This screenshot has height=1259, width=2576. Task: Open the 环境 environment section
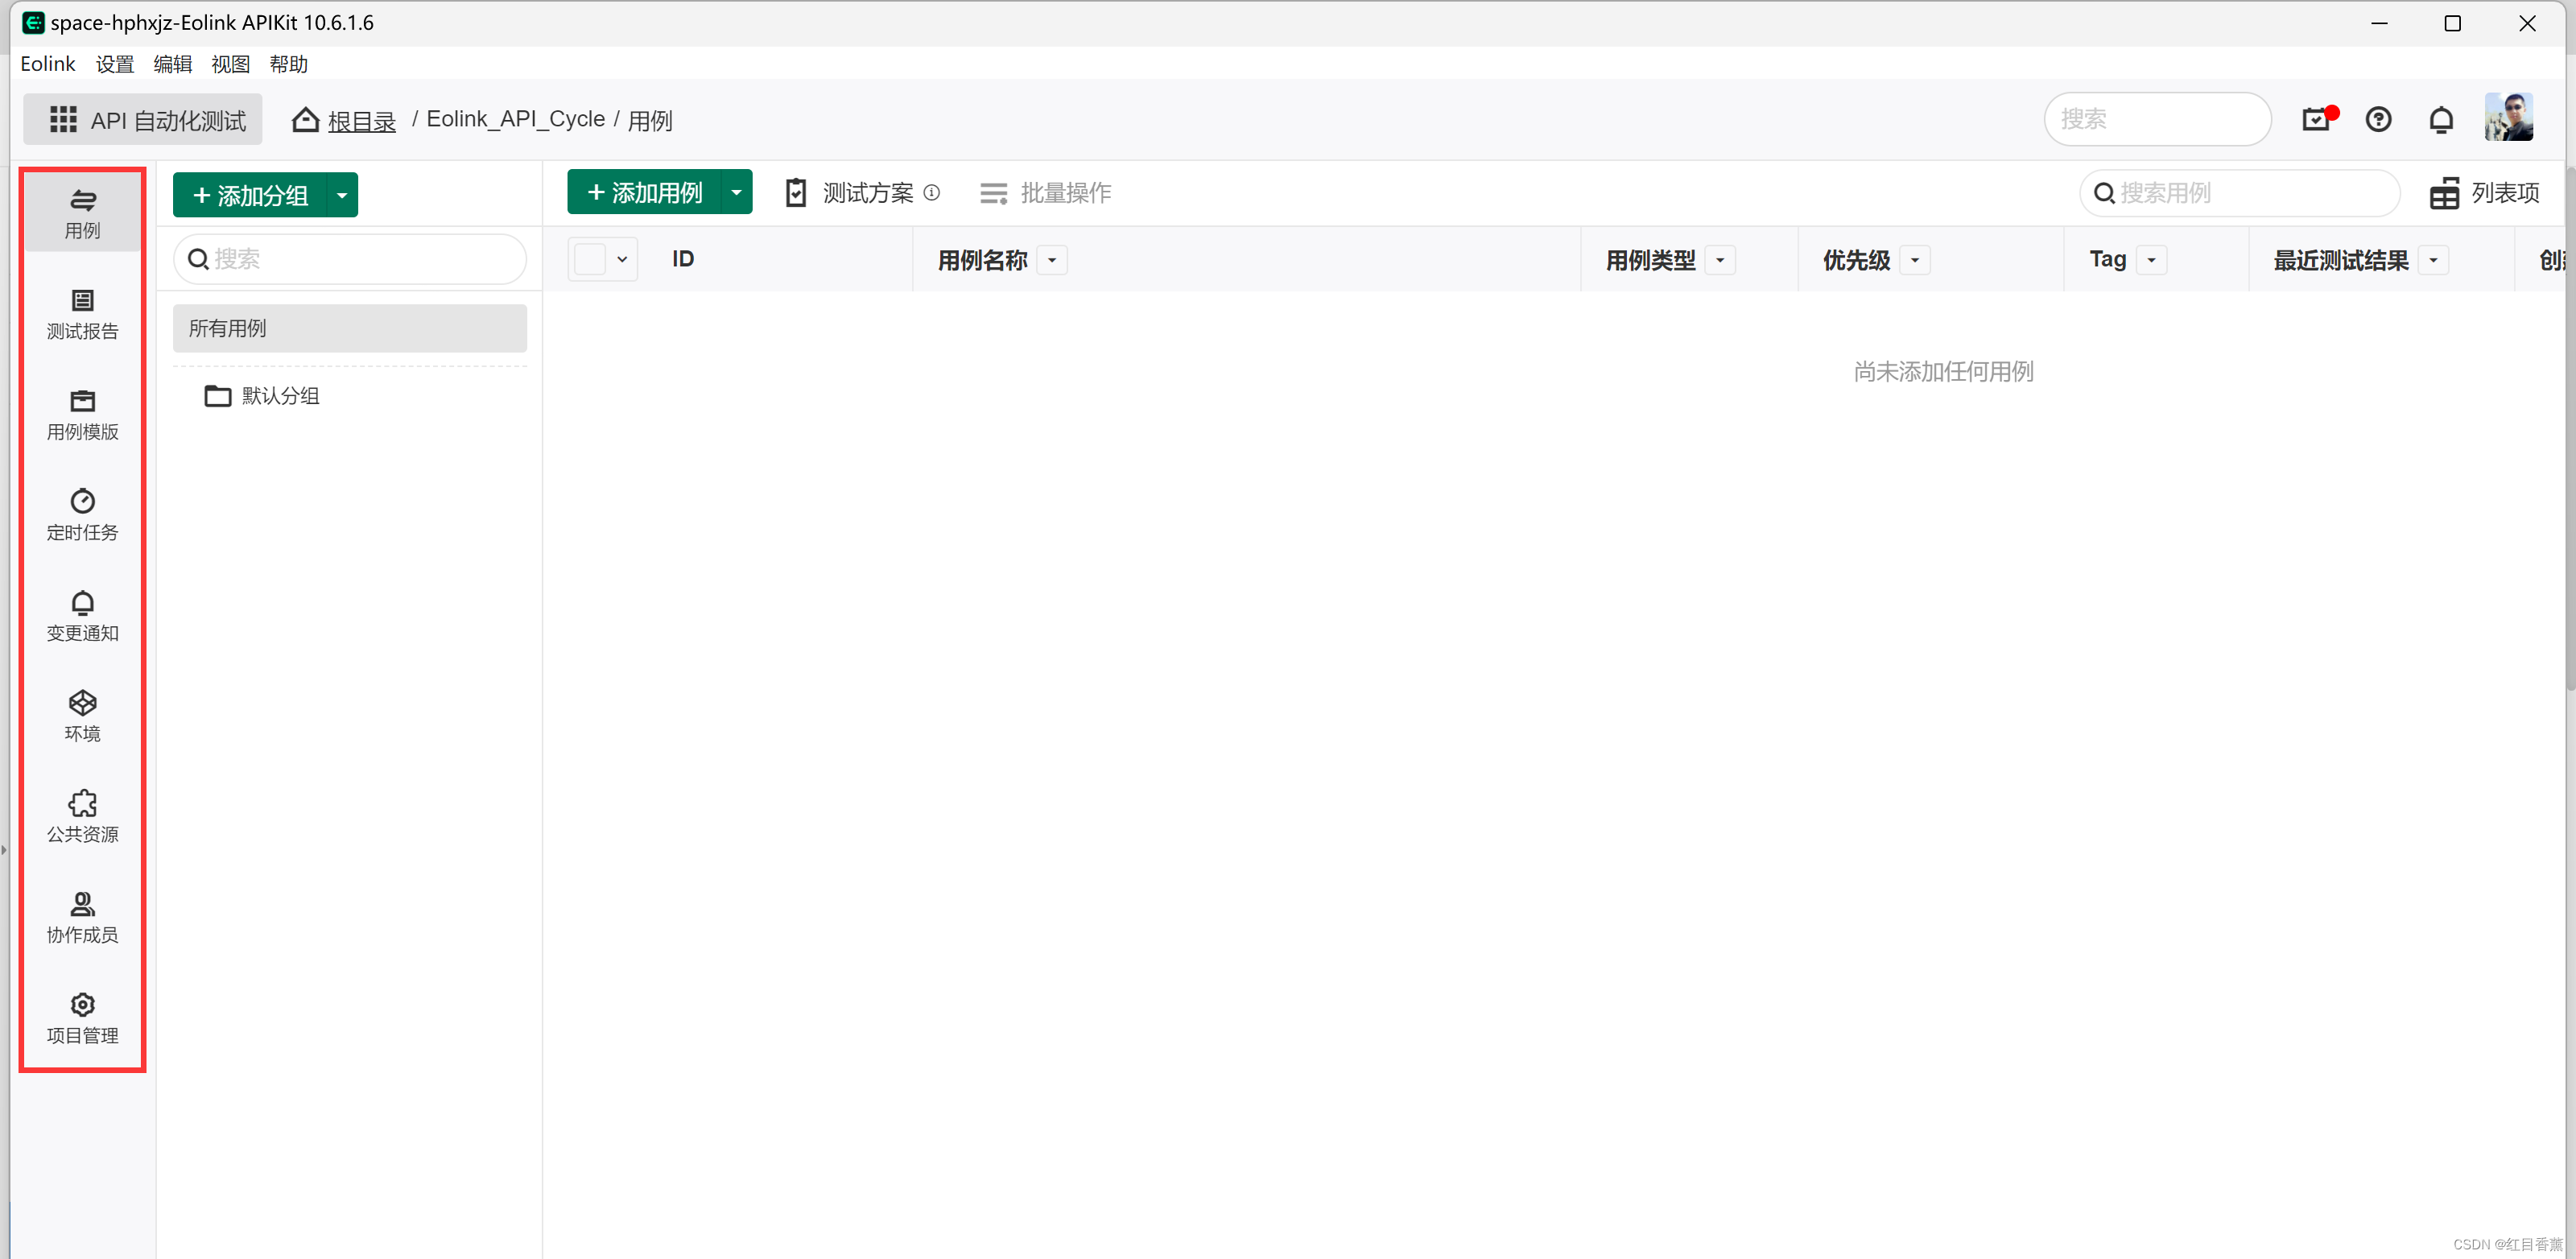point(82,716)
